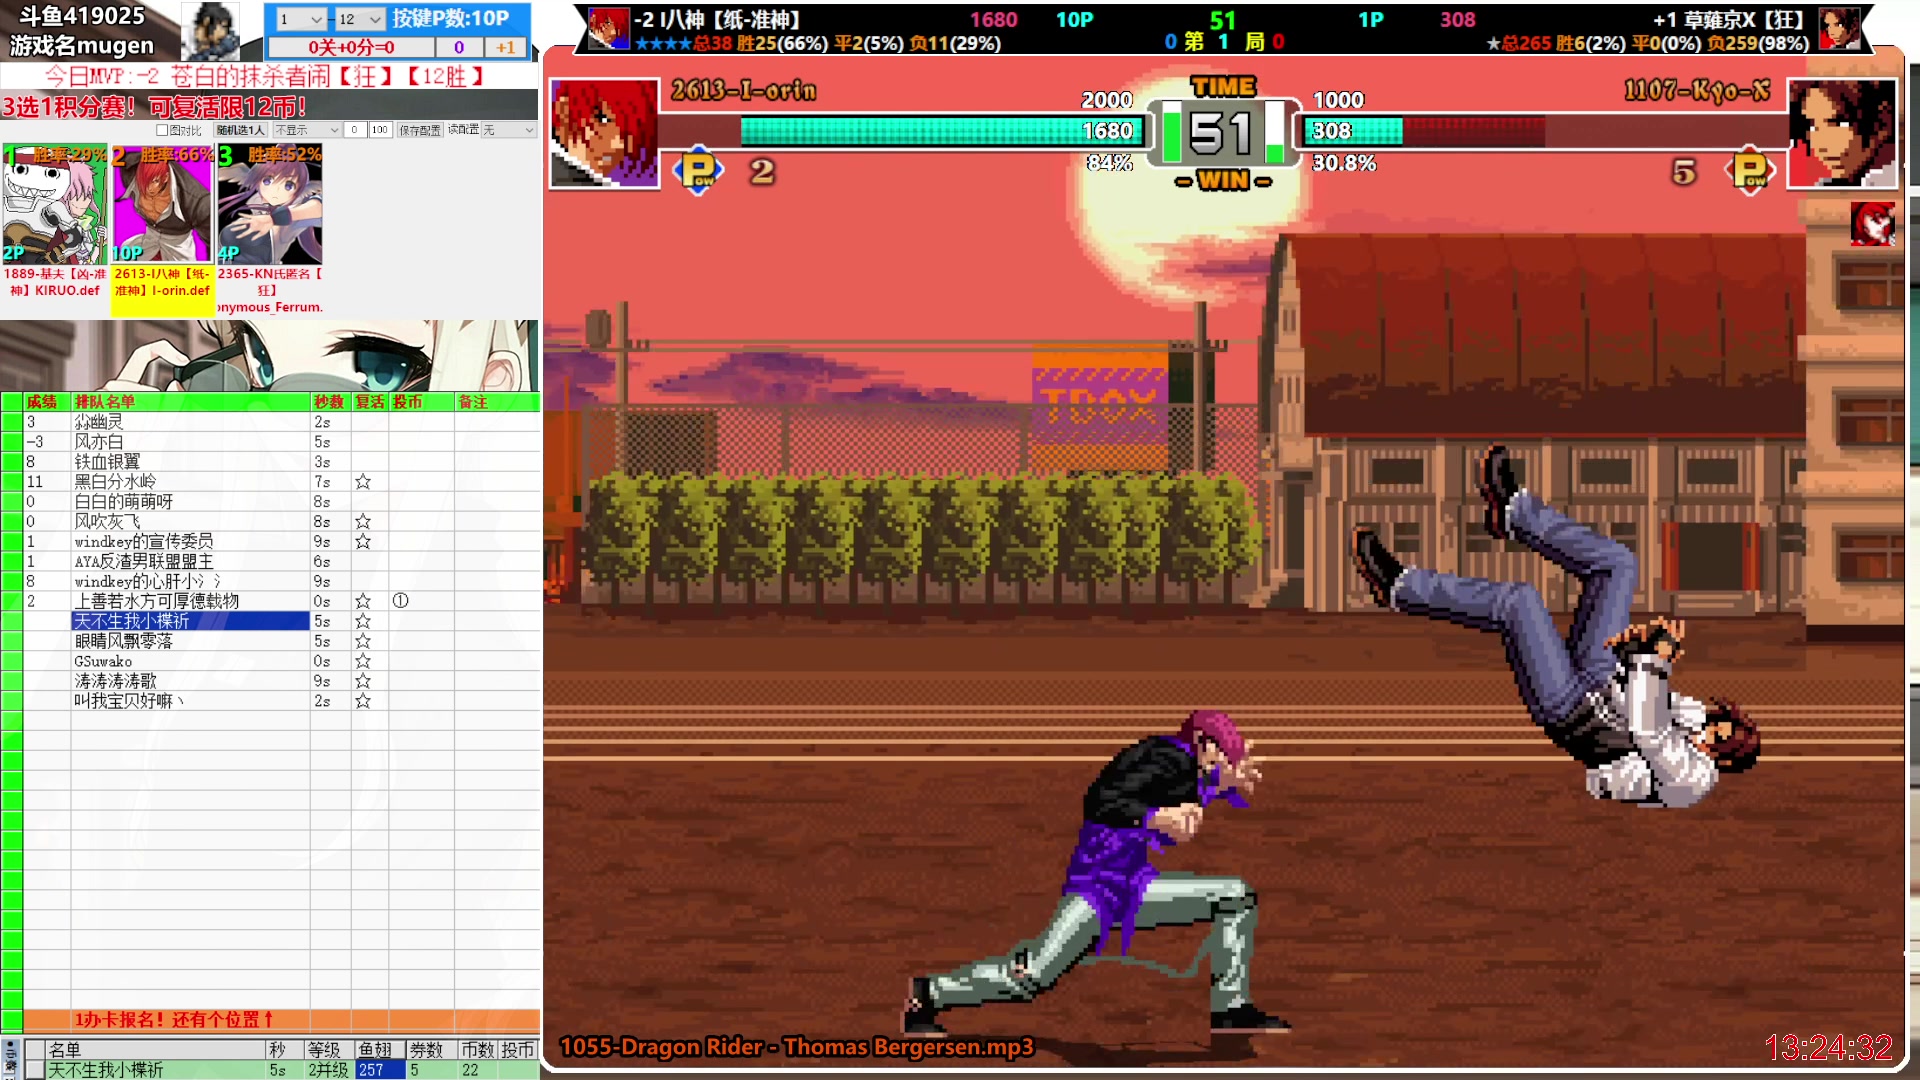Click the purple 0 button
The width and height of the screenshot is (1920, 1080).
click(x=459, y=47)
